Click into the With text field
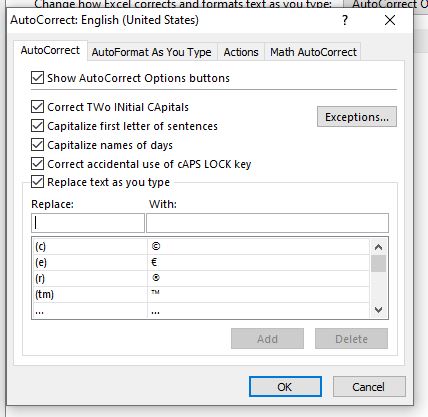428x417 pixels. click(x=267, y=223)
